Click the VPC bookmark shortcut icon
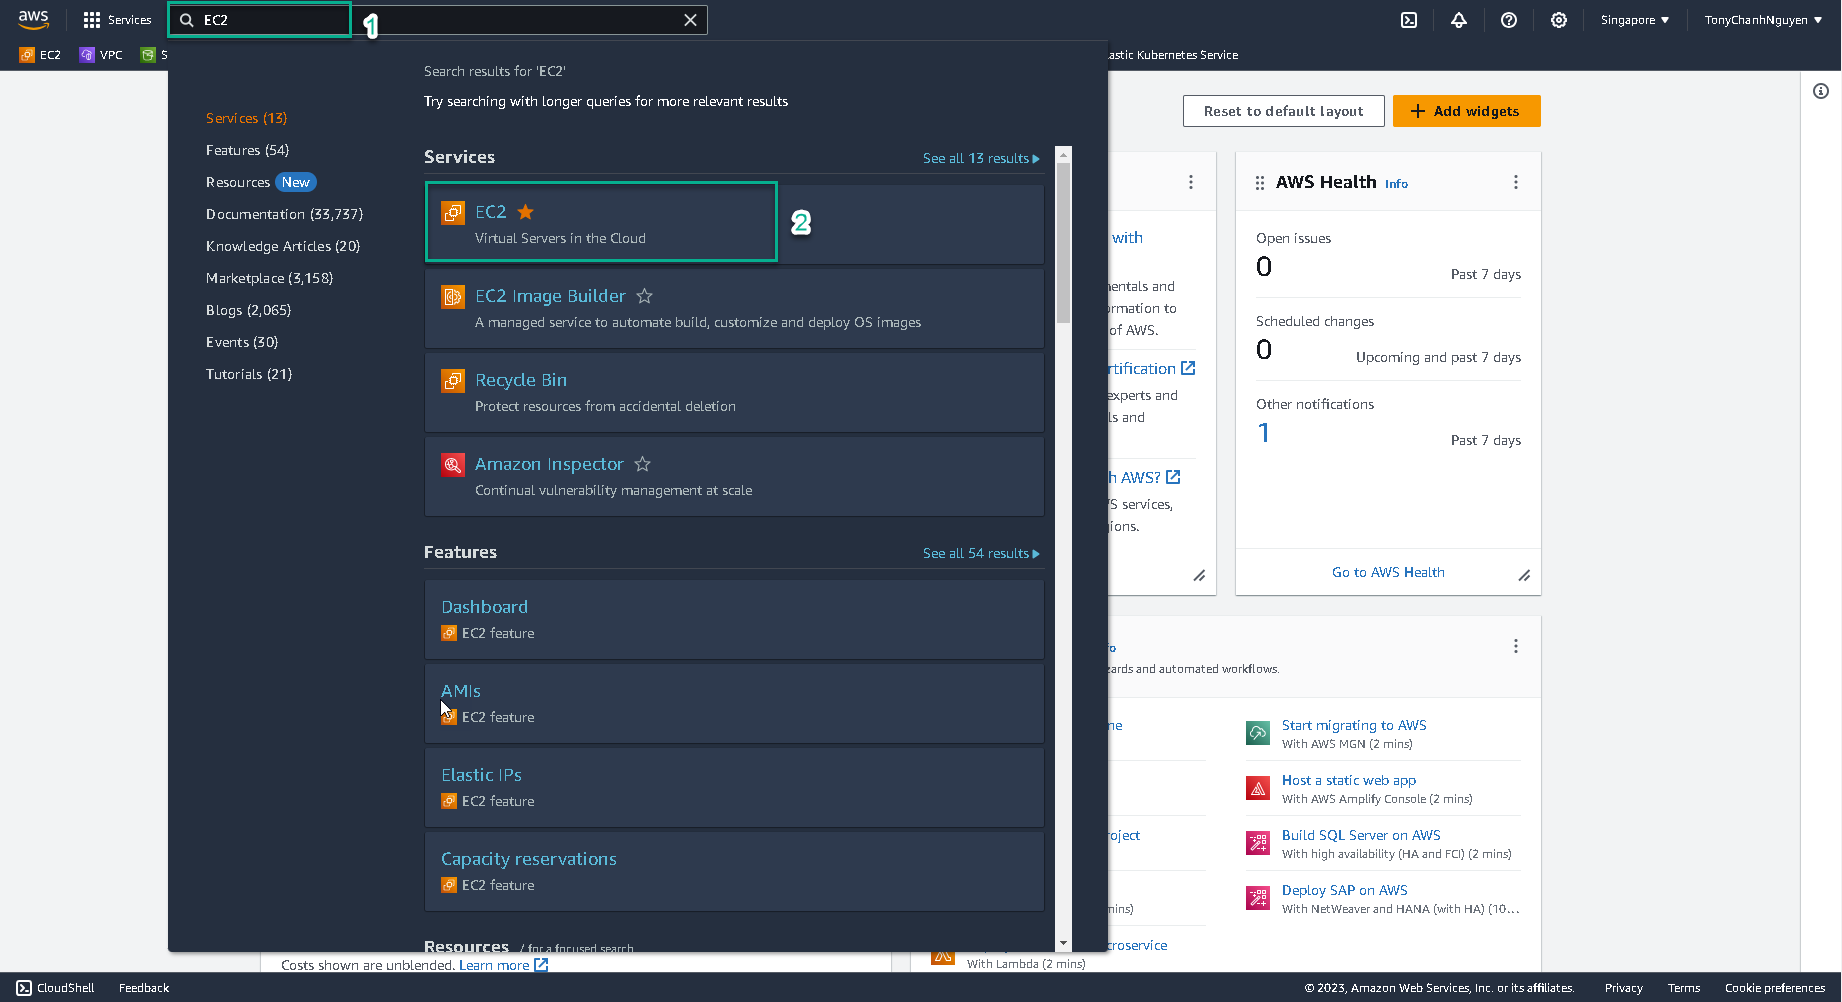This screenshot has width=1842, height=1002. 87,55
